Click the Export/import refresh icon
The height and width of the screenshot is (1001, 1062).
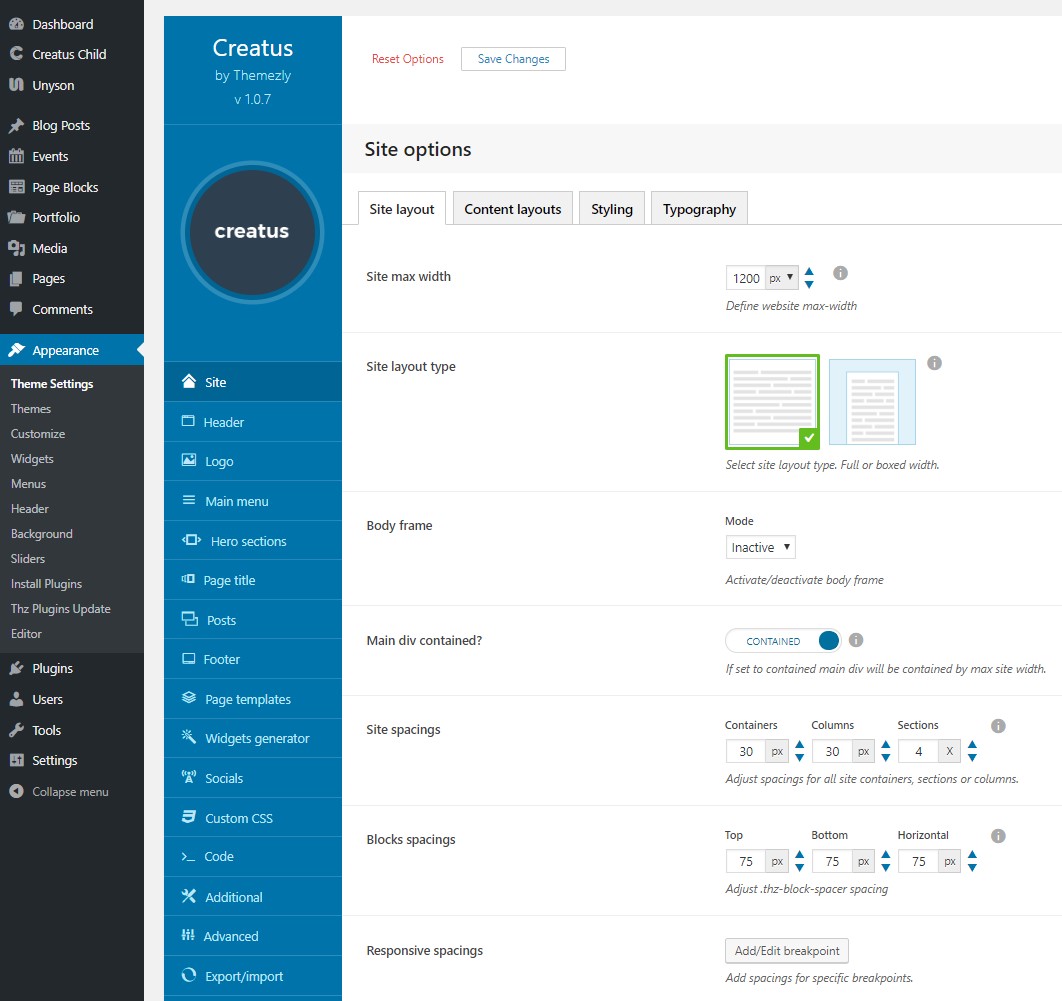(x=188, y=976)
